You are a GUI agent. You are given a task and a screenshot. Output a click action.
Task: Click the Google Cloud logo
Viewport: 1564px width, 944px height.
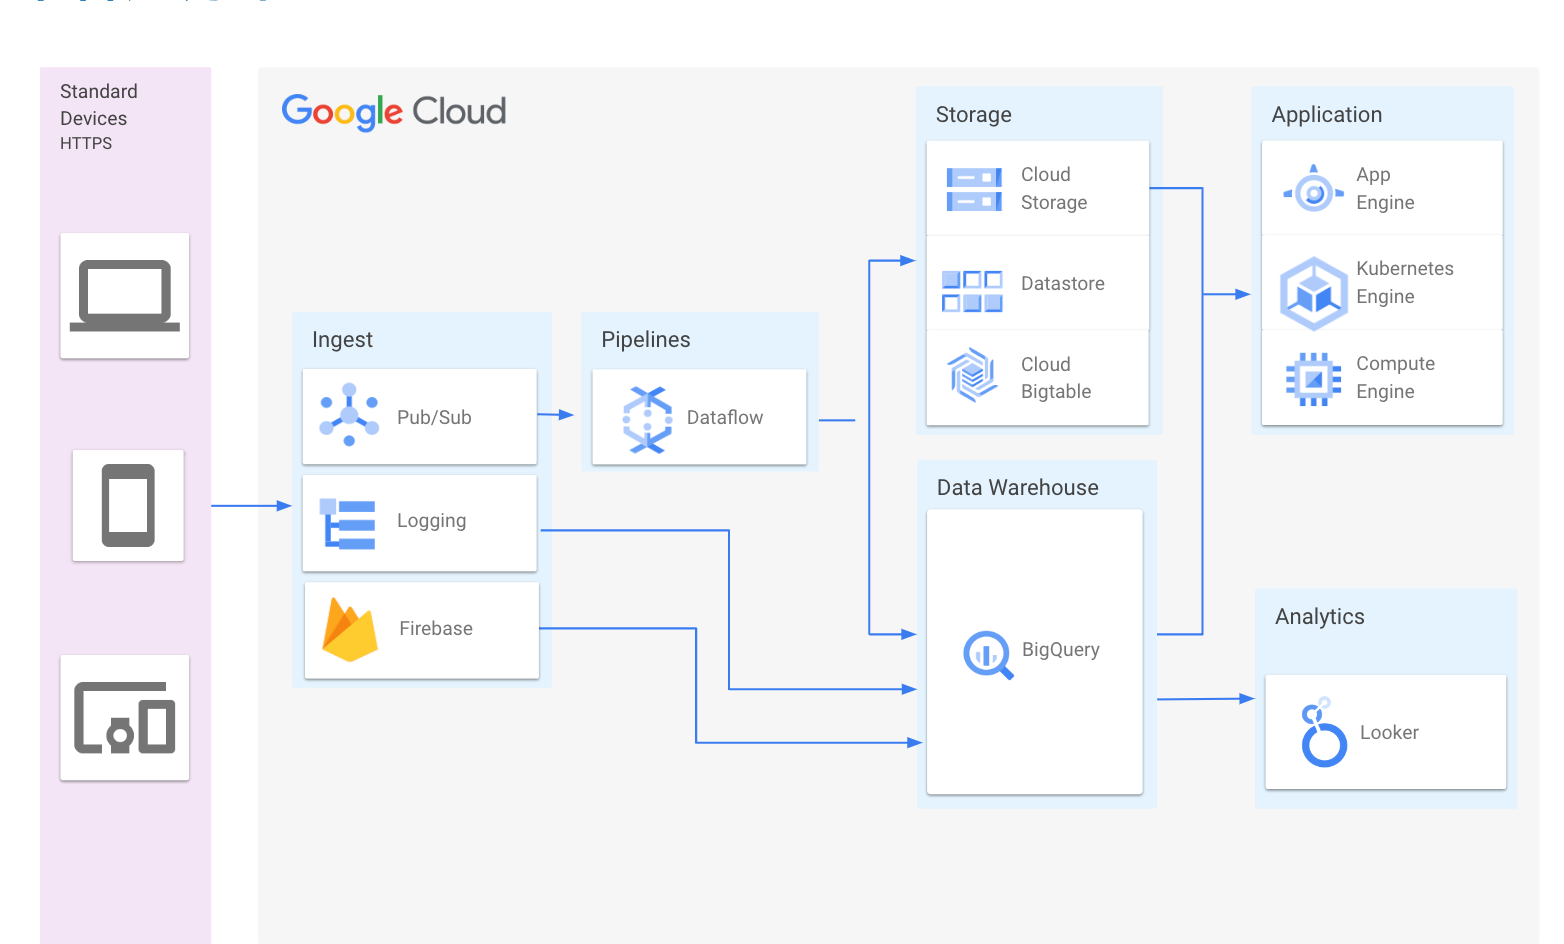(394, 112)
